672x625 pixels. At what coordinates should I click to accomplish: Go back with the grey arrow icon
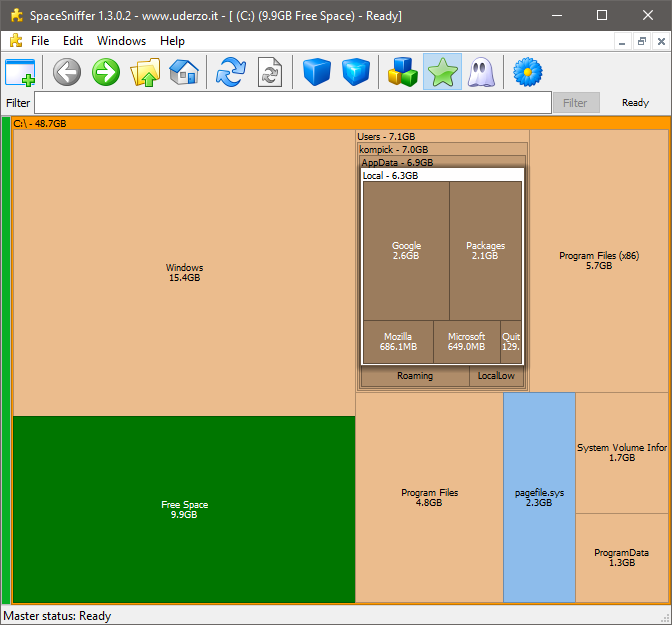click(67, 72)
